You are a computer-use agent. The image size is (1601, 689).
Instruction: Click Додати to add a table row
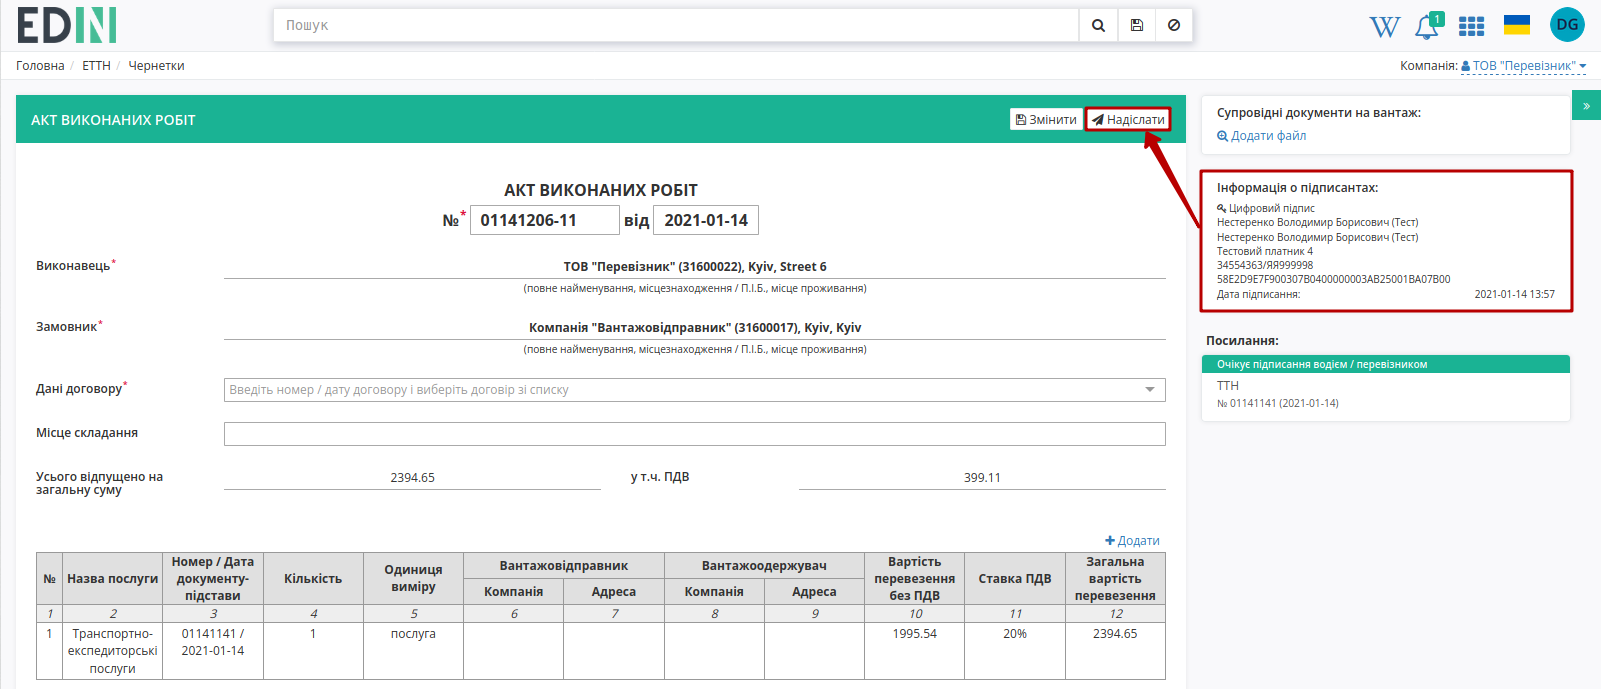[1132, 541]
